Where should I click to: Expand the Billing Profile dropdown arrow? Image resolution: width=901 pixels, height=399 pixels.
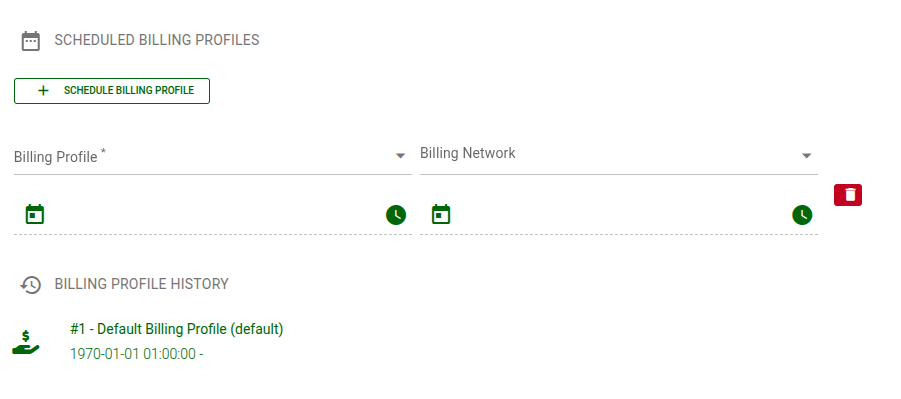[x=401, y=156]
